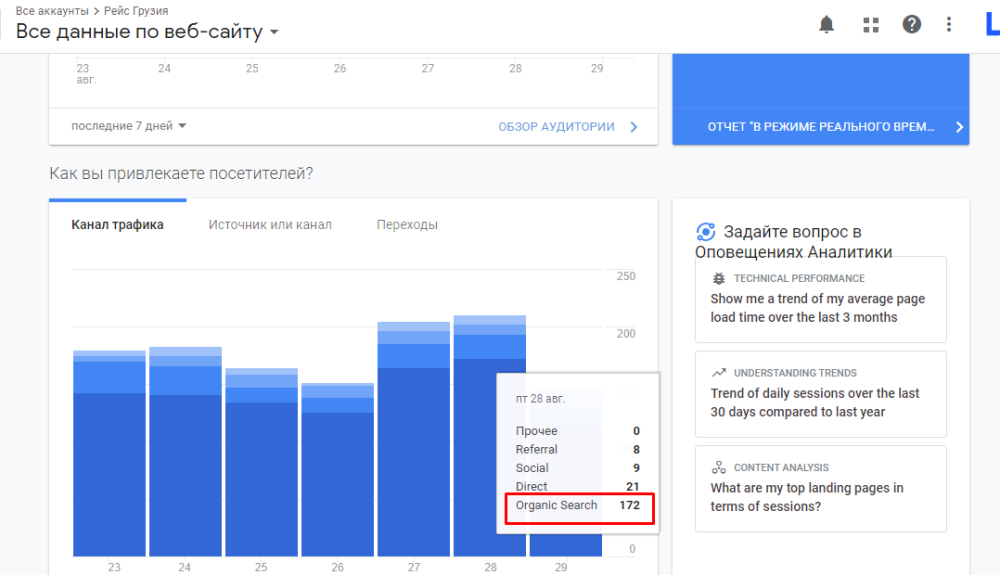Switch to 'Источник или канал' tab
Screen dimensions: 1000x575
point(270,225)
